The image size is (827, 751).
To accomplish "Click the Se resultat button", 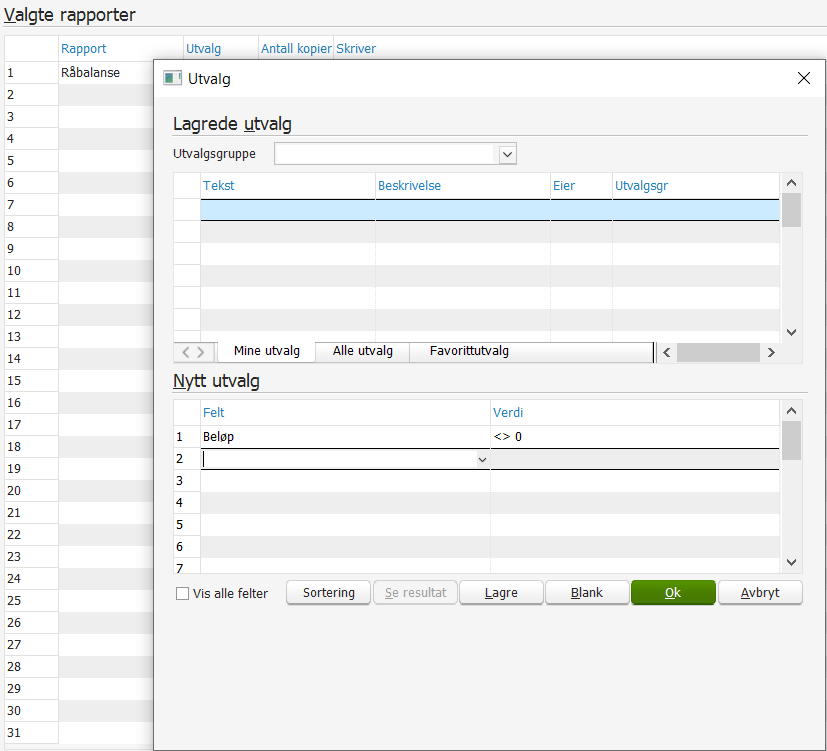I will click(415, 593).
